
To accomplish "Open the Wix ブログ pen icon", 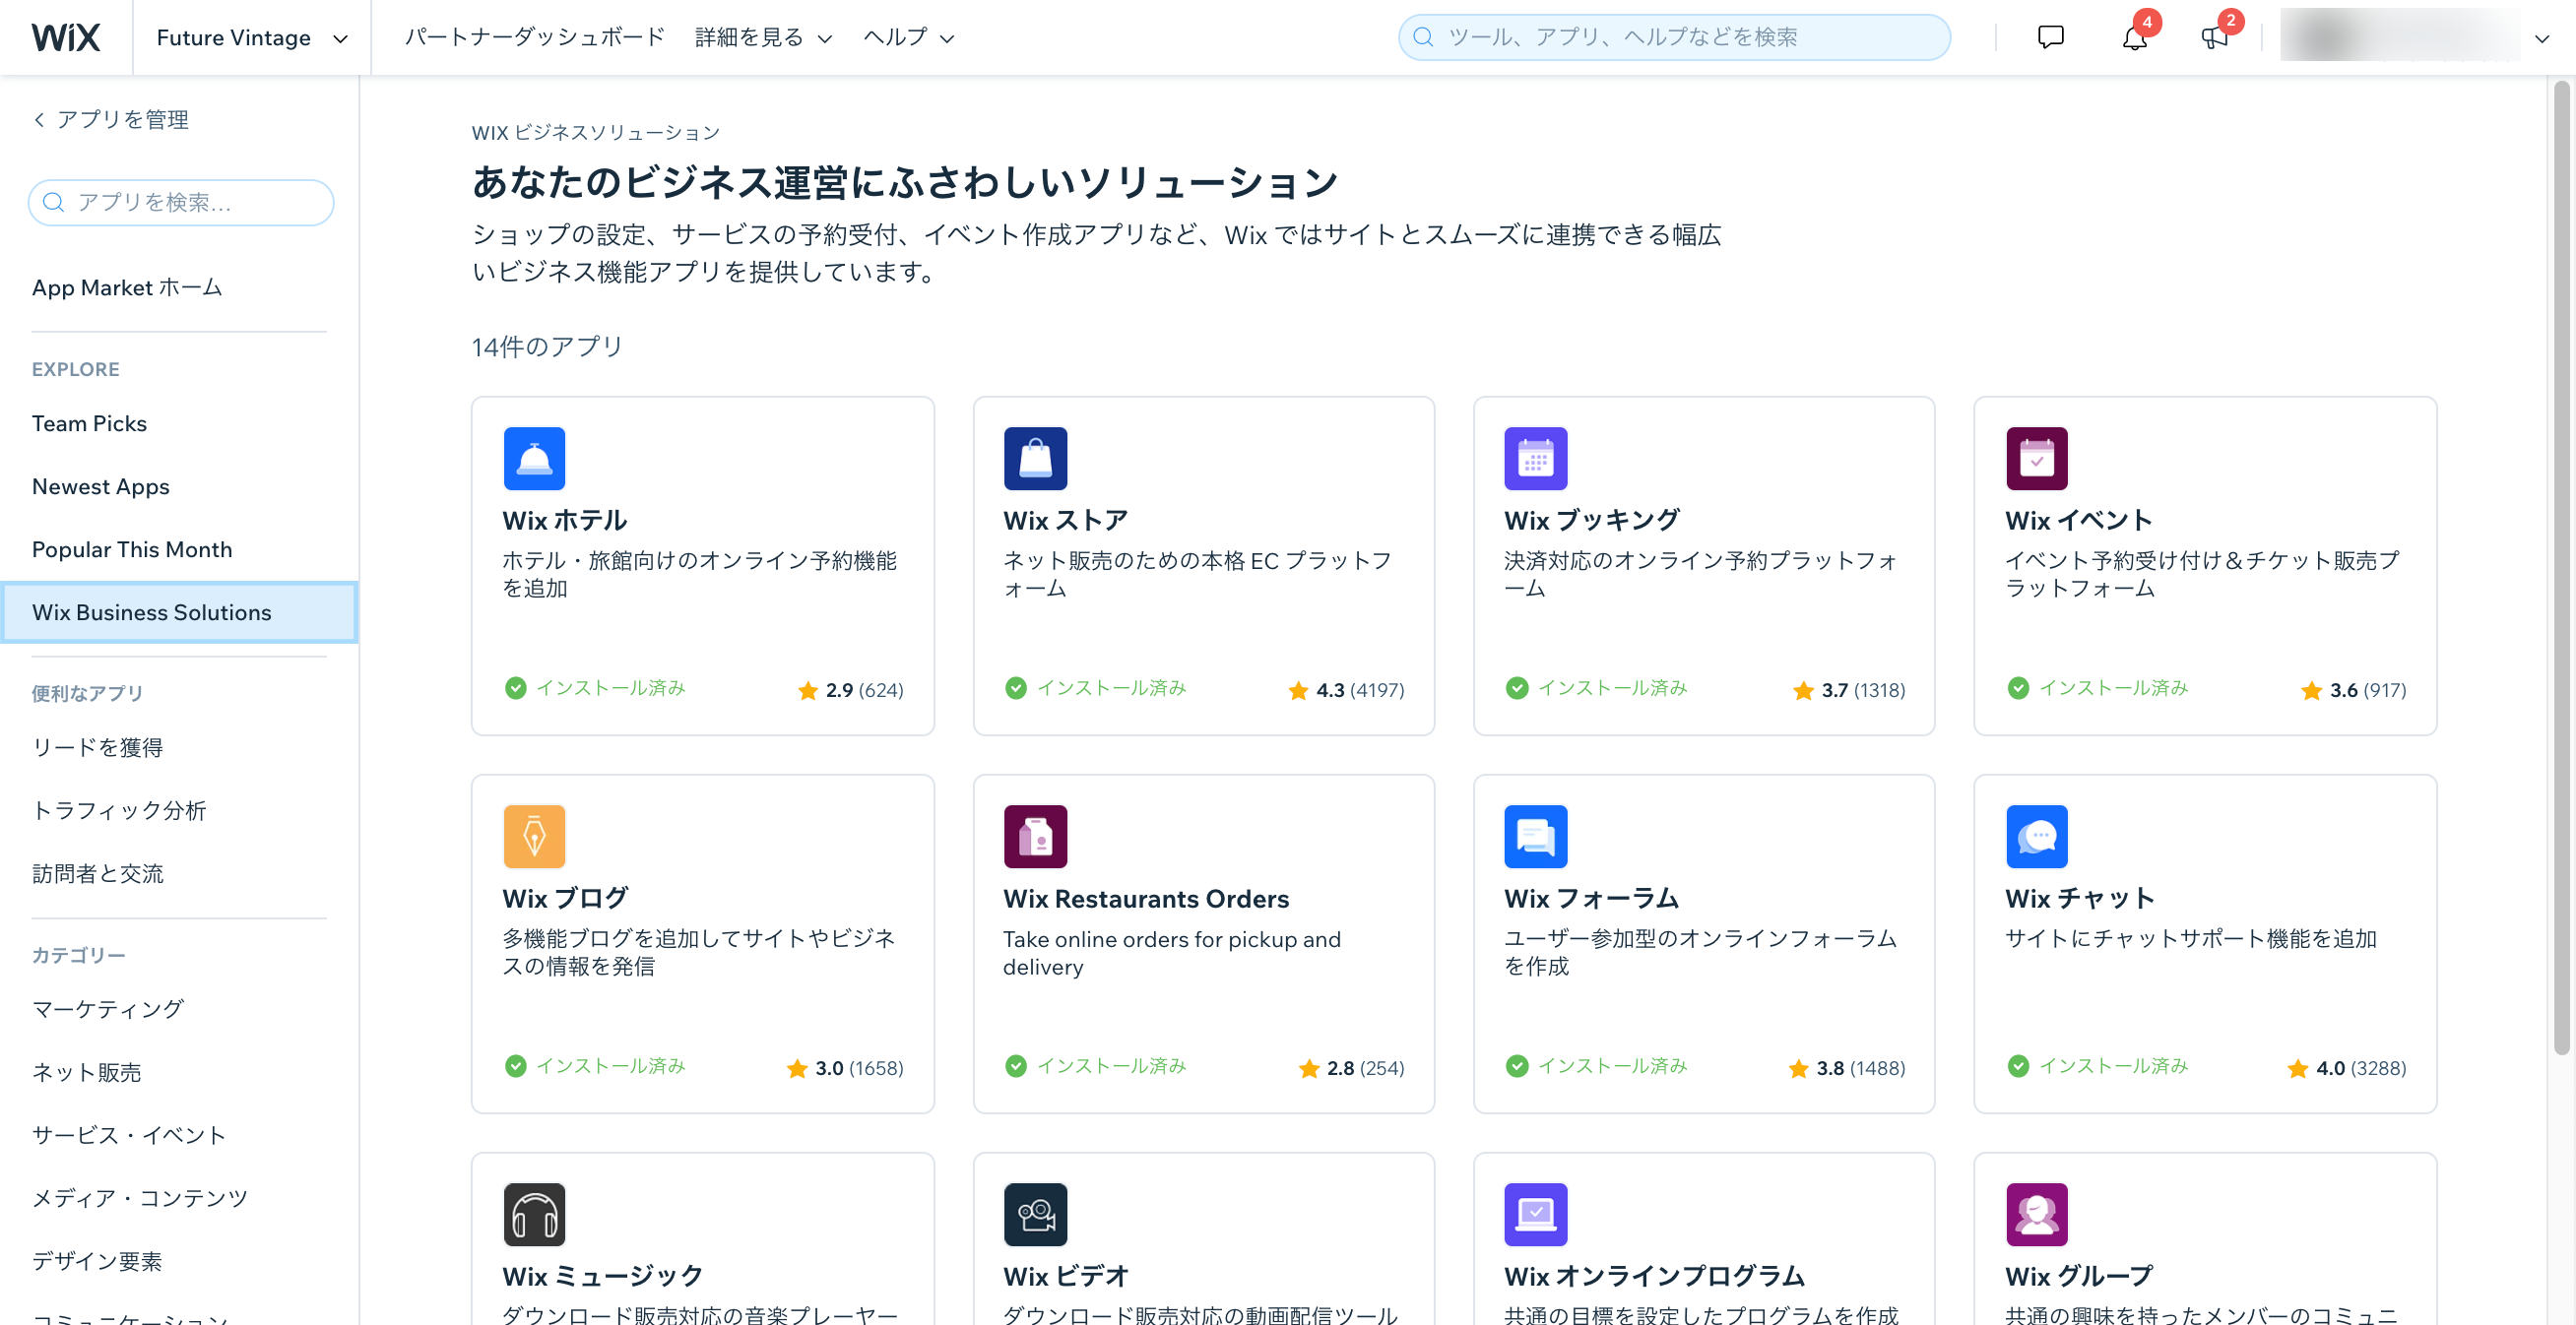I will click(x=535, y=836).
